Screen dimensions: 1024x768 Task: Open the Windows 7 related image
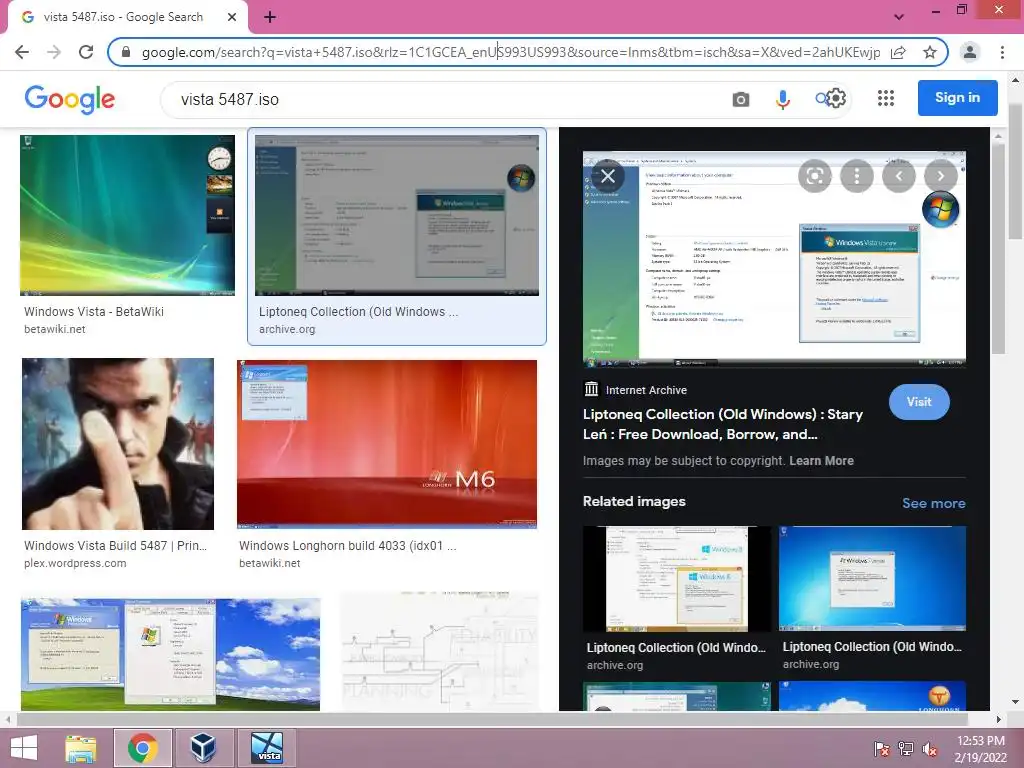872,579
